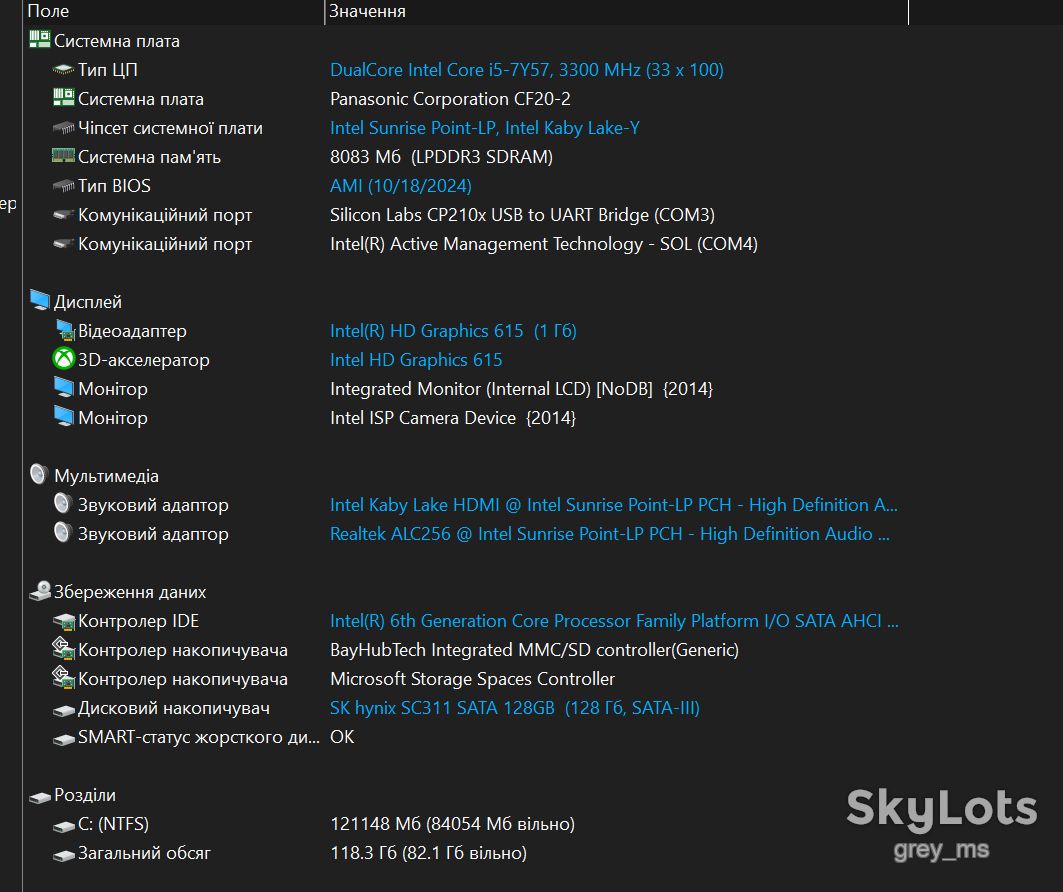The width and height of the screenshot is (1063, 892).
Task: Click the Microsoft Storage Spaces Controller value
Action: coord(473,679)
